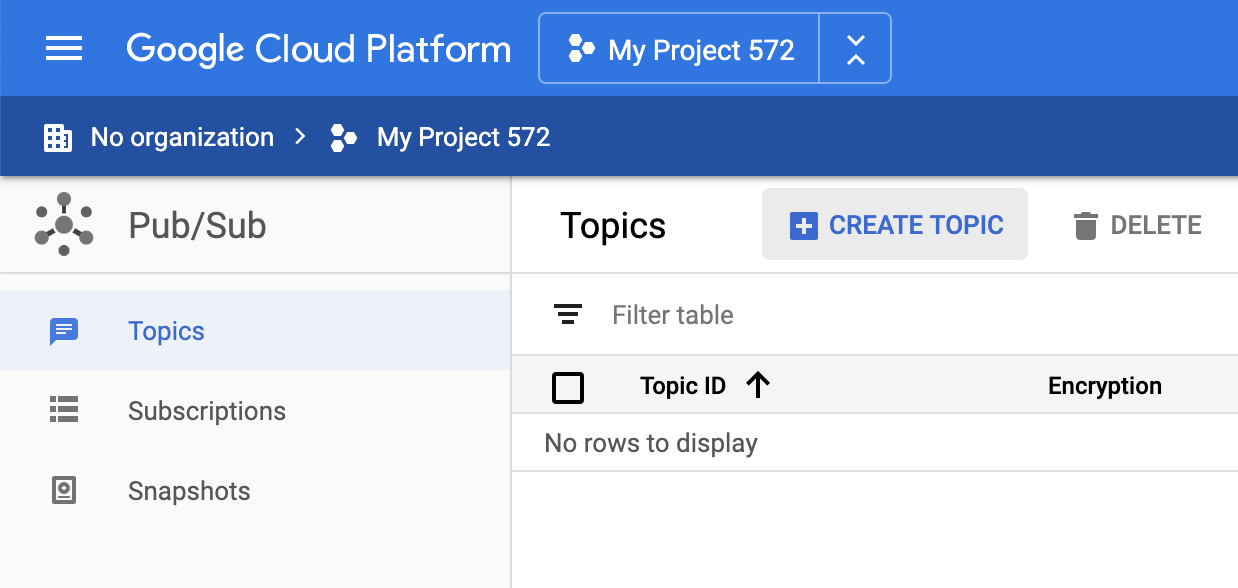This screenshot has height=588, width=1238.
Task: Sort by Topic ID ascending arrow
Action: 759,386
